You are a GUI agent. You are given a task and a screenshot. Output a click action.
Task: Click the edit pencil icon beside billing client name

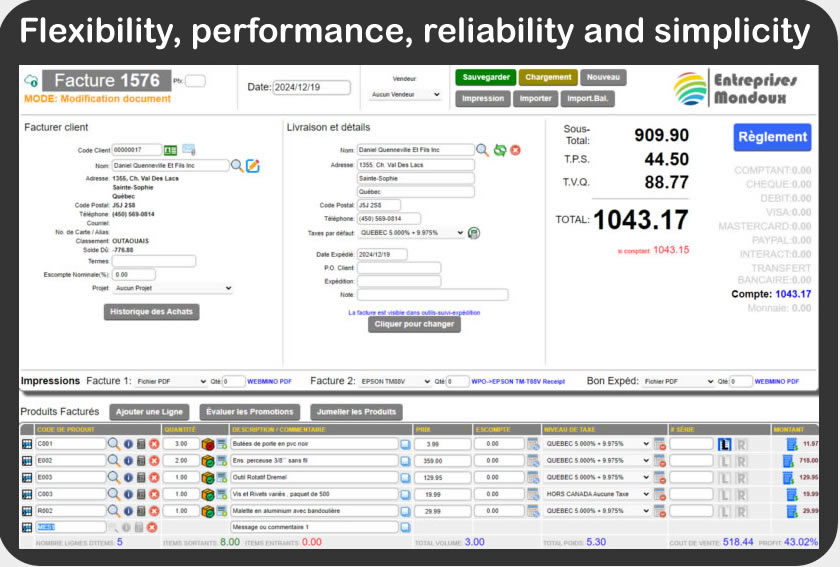pos(253,165)
